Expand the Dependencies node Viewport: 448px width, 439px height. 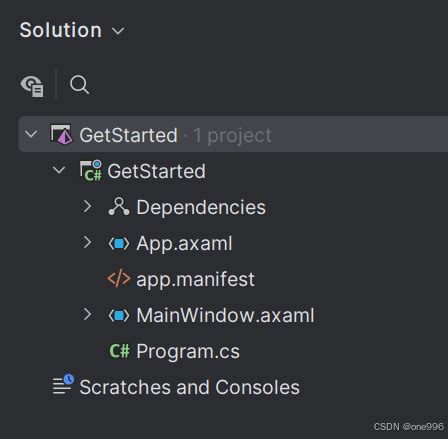point(87,206)
